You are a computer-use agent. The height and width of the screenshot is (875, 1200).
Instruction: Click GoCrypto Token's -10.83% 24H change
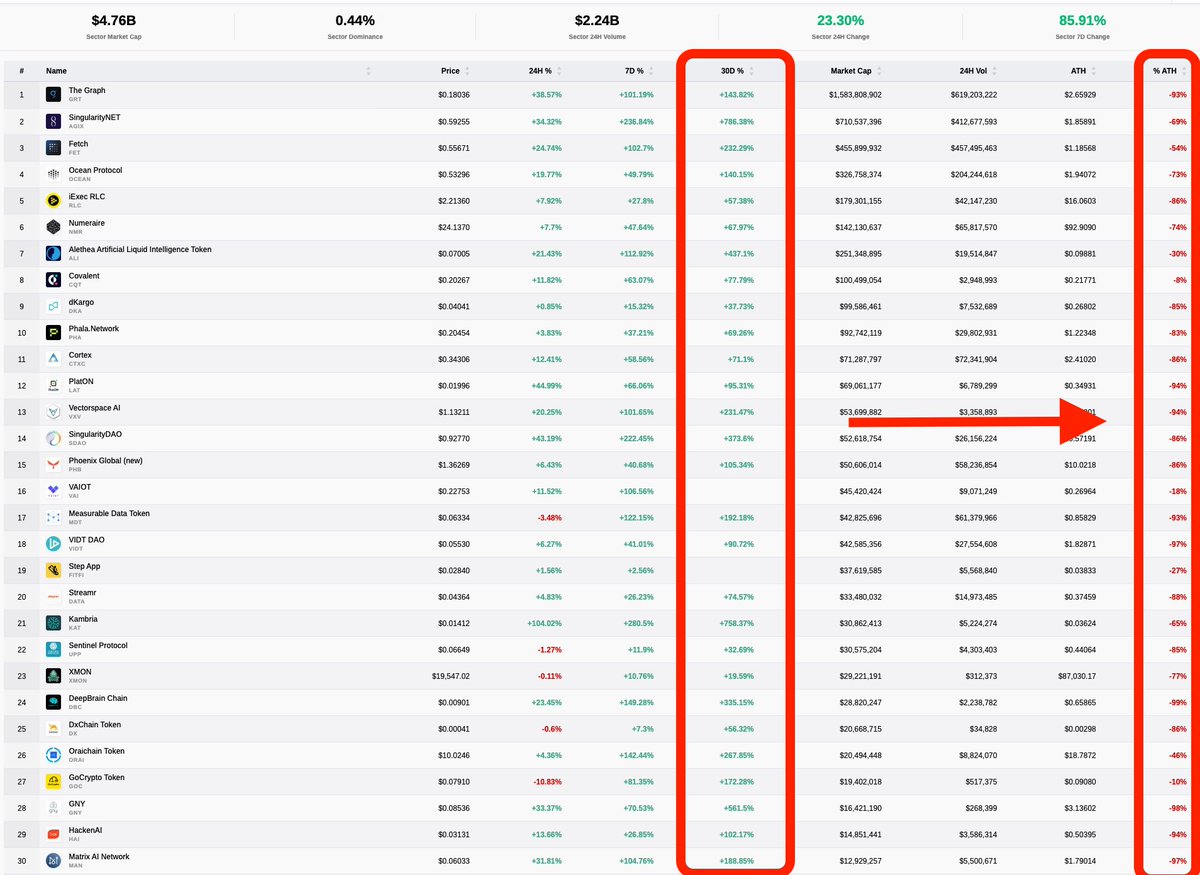[546, 782]
